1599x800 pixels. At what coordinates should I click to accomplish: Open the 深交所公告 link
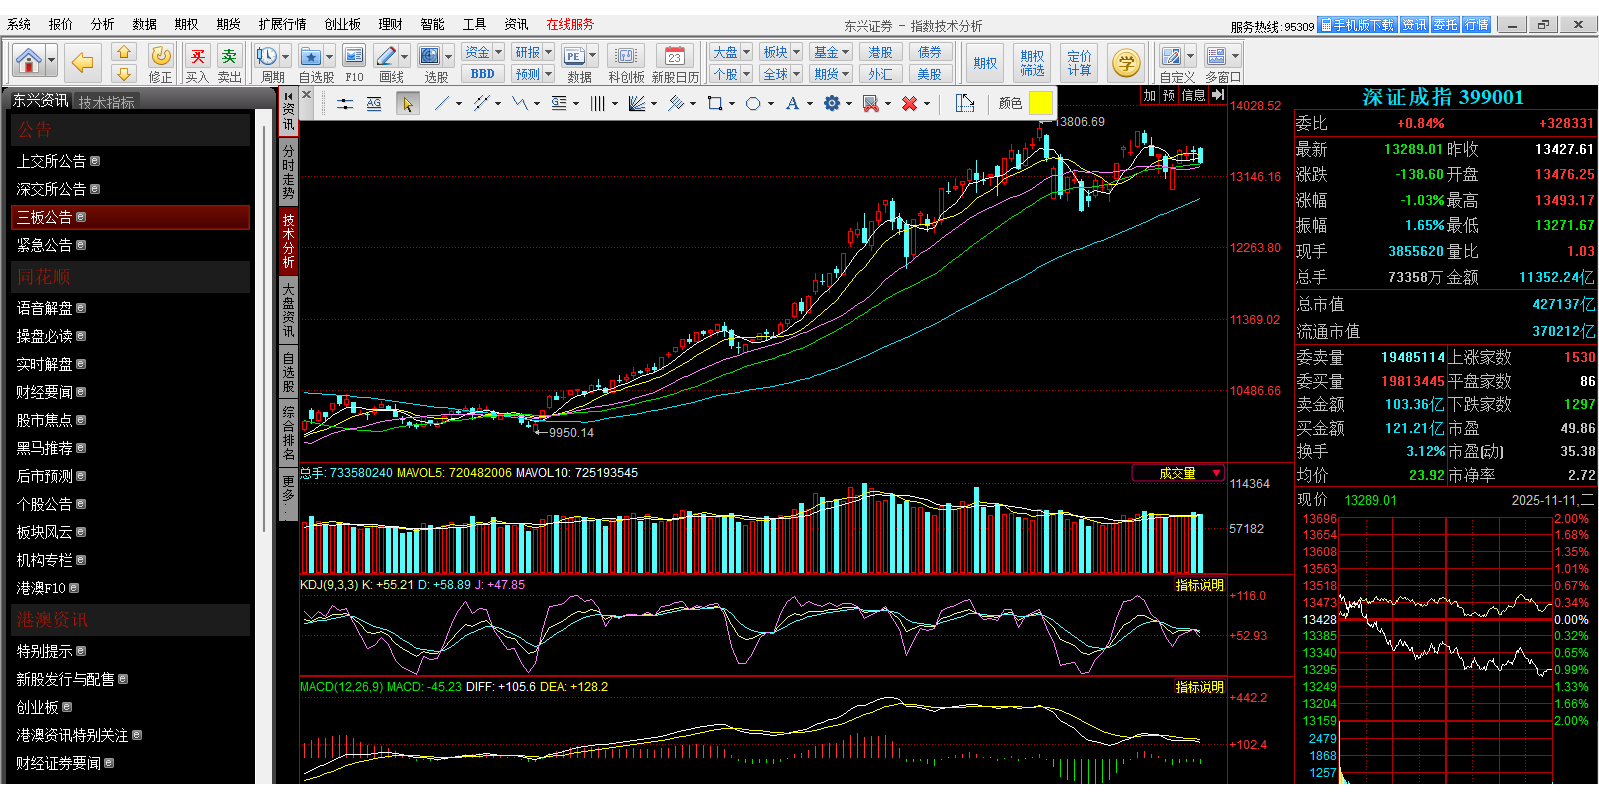tap(51, 189)
